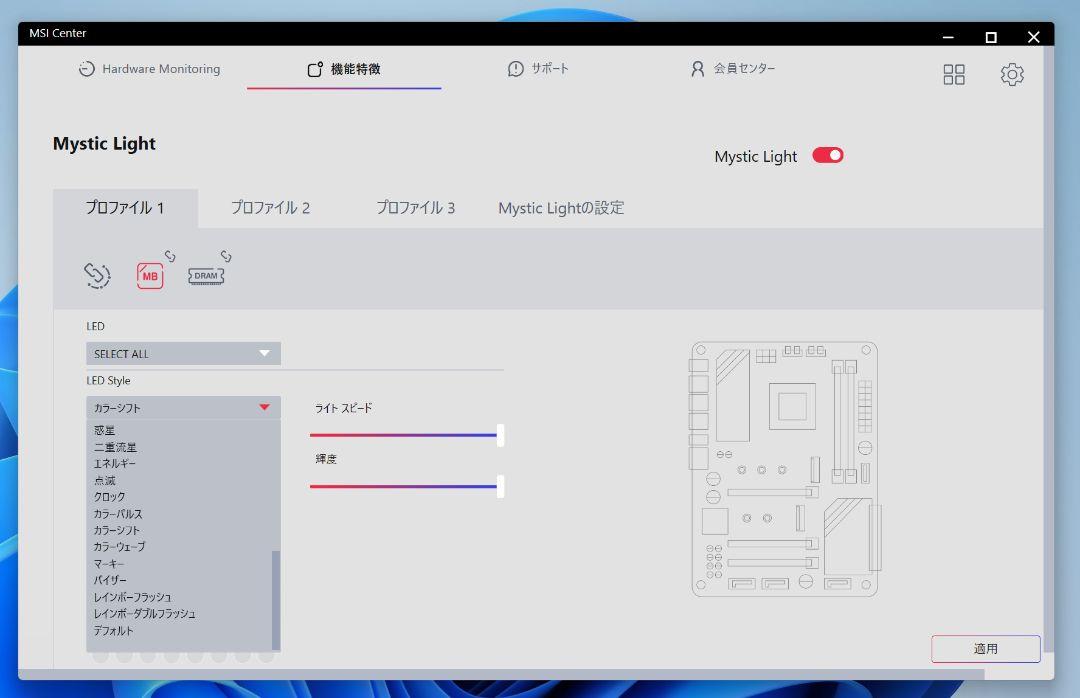Select the プロファイル 1 tab
This screenshot has height=698, width=1080.
point(125,208)
